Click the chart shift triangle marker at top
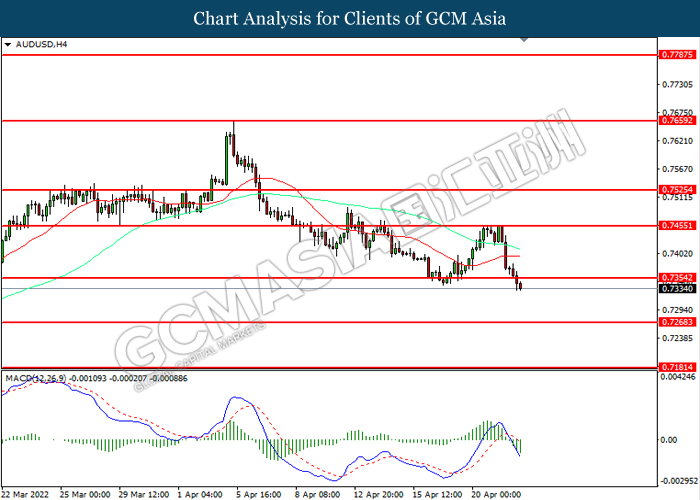Viewport: 700px width, 500px height. (x=525, y=40)
